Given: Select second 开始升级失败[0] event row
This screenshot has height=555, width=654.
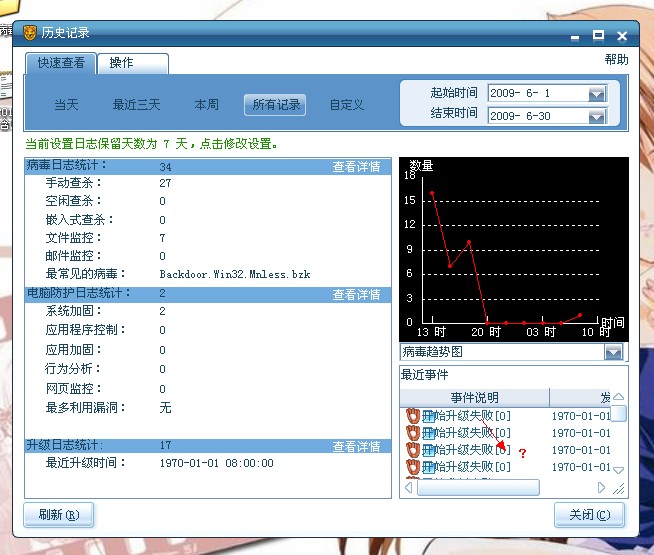Looking at the screenshot, I should pyautogui.click(x=508, y=433).
